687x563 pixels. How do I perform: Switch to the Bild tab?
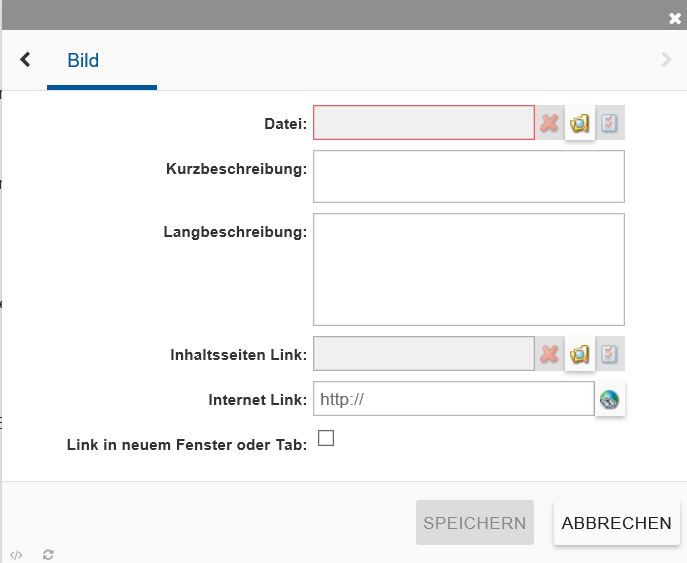point(83,61)
